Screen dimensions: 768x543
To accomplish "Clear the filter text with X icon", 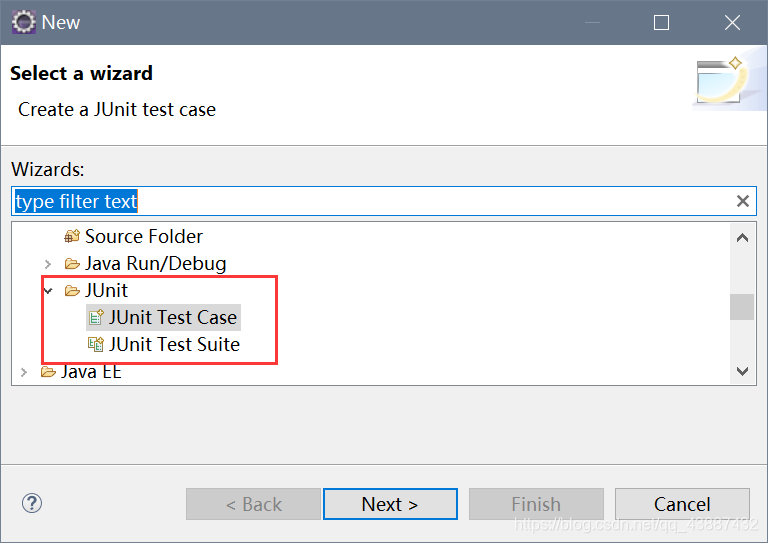I will (x=743, y=201).
